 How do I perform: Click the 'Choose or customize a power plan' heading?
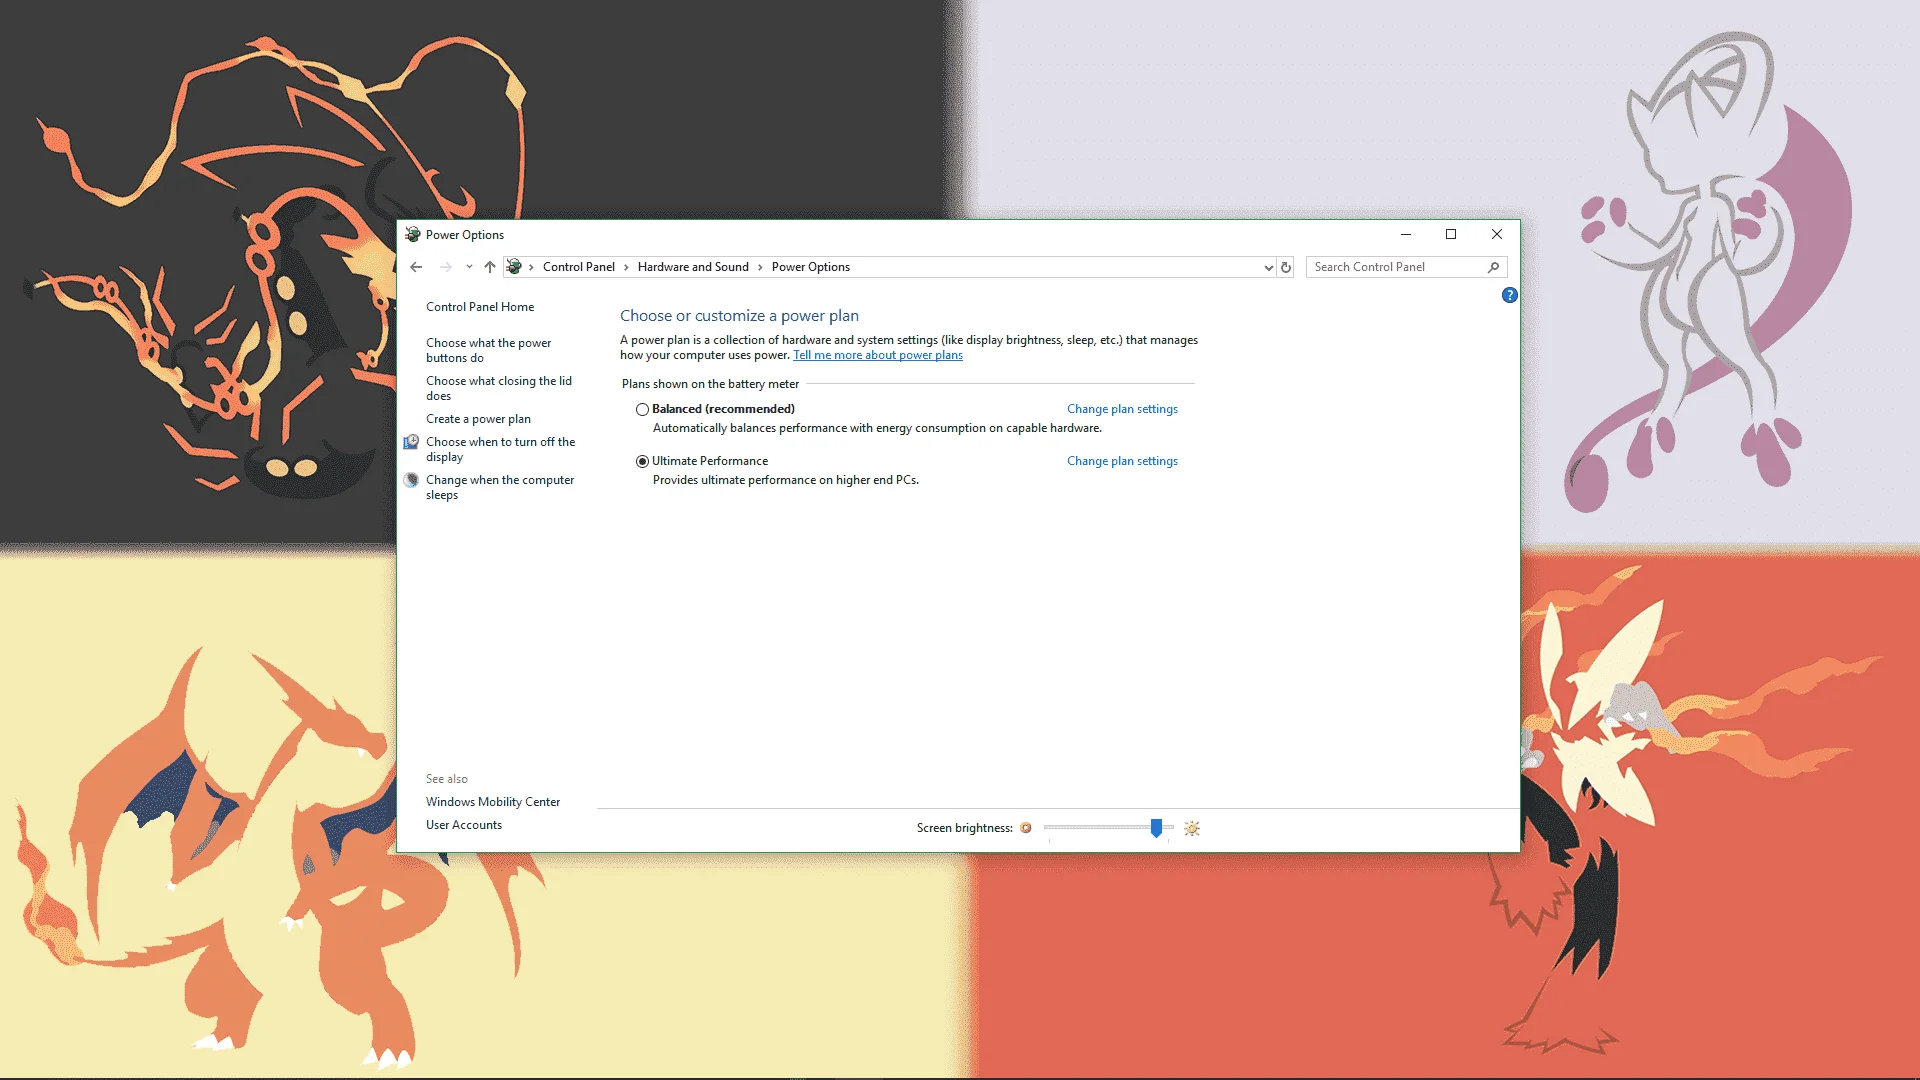pos(739,316)
